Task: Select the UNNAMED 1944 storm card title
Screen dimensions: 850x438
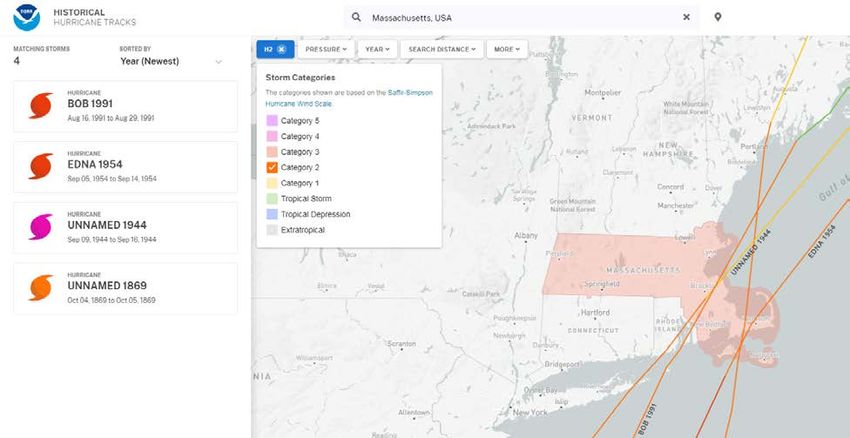Action: click(107, 225)
